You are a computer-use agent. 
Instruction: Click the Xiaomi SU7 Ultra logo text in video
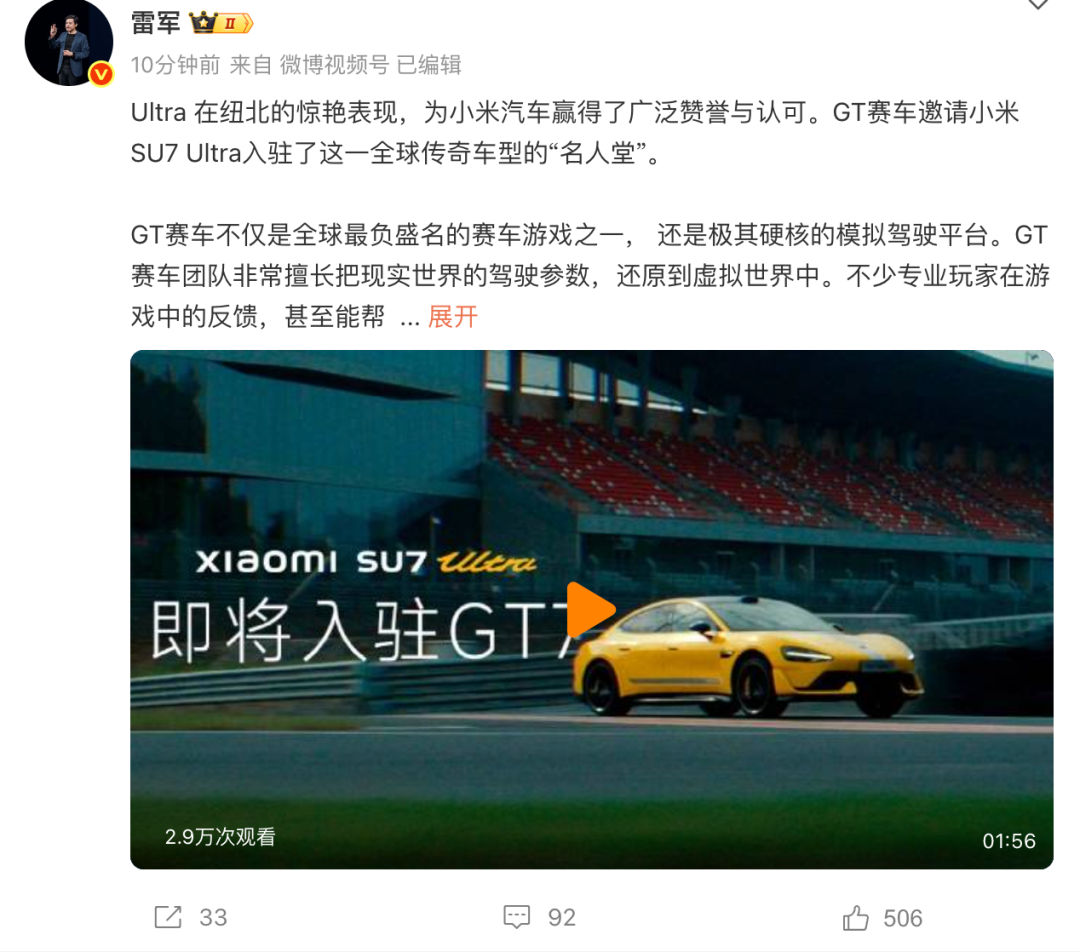[x=366, y=561]
